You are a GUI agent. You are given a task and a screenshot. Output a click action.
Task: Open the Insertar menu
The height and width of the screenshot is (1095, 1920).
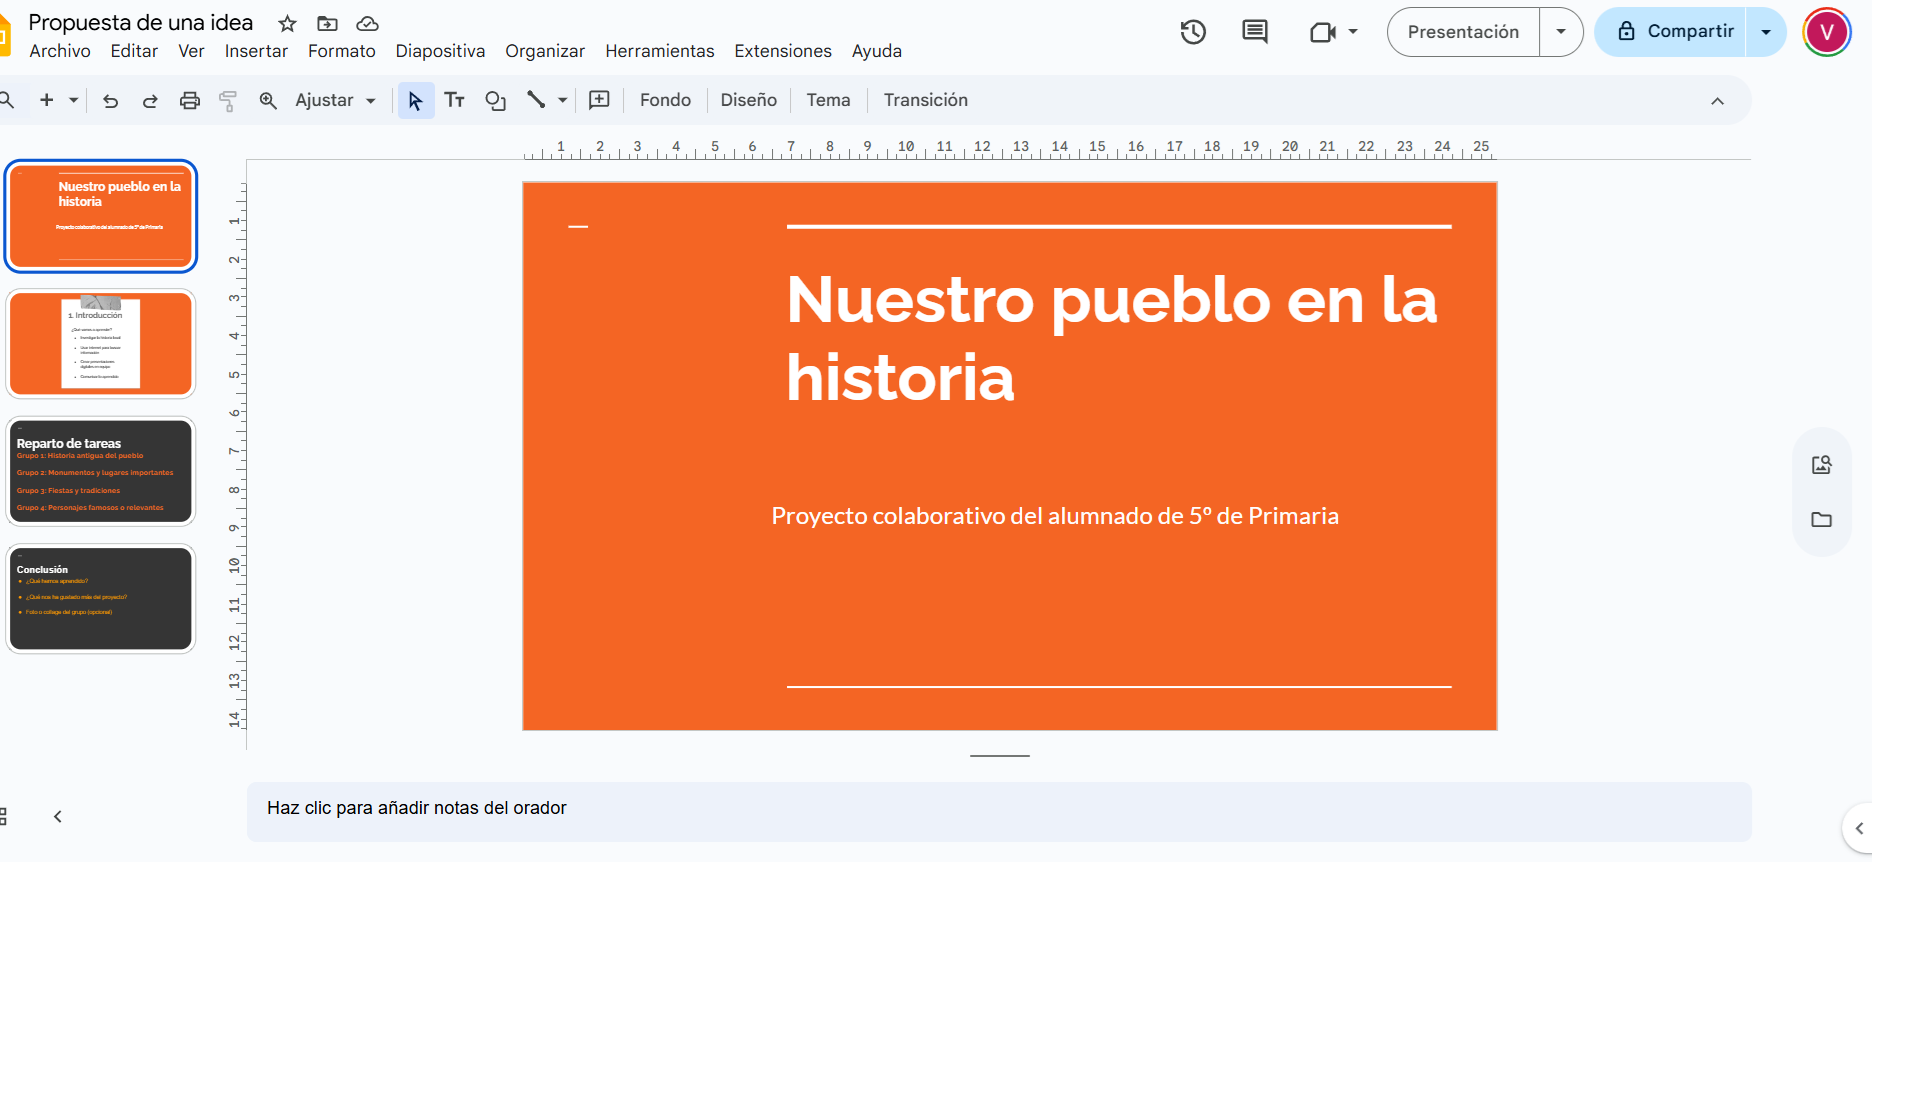click(x=256, y=51)
